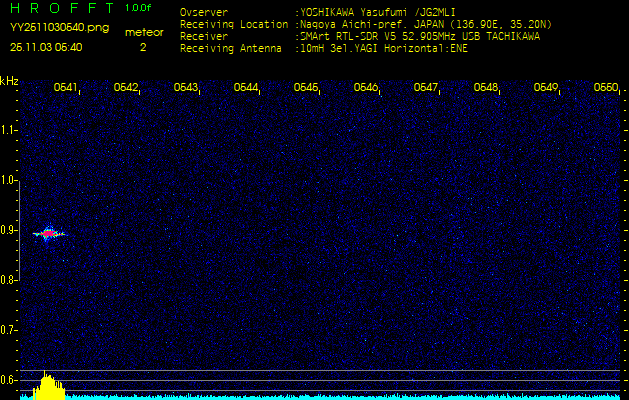Click the 0.6 kHz frequency label
Viewport: 629px width, 400px height.
click(x=9, y=380)
